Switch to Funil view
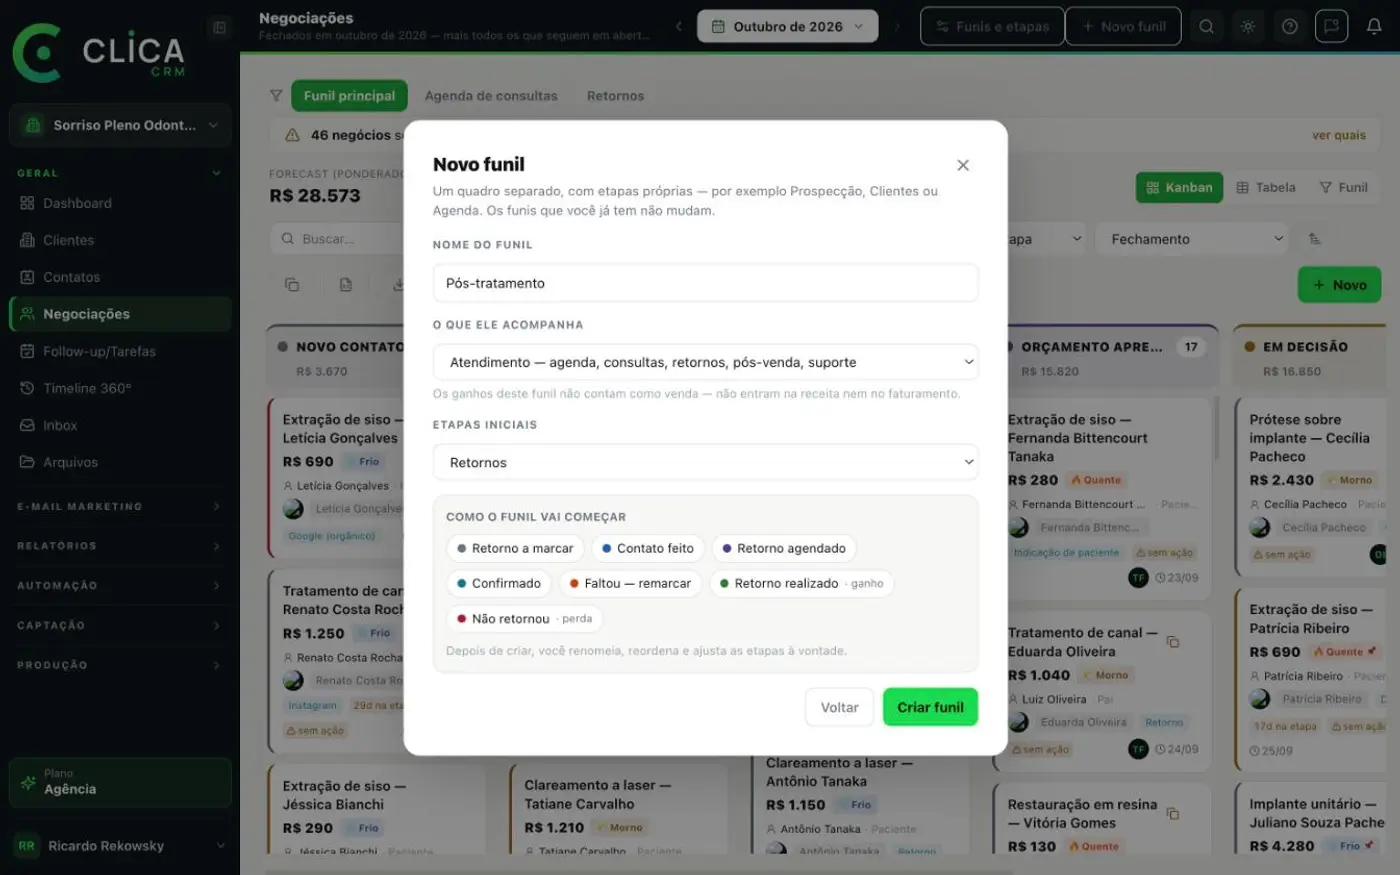 click(1343, 187)
